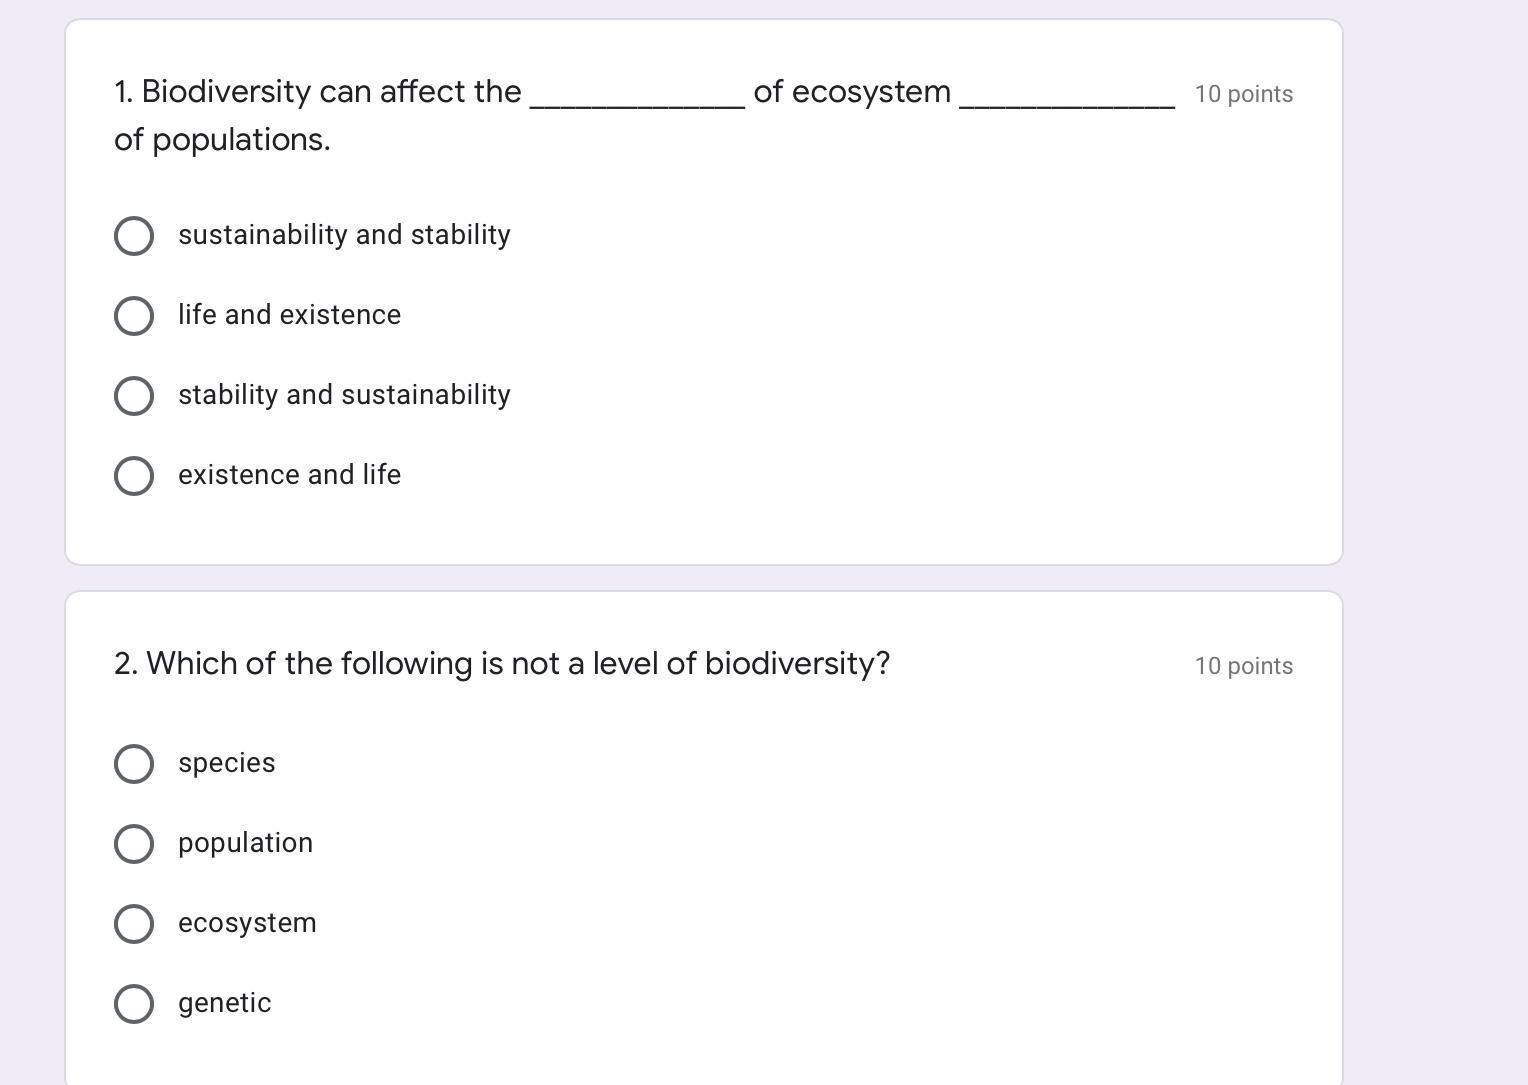Select the 'existence and life' option

(x=134, y=476)
